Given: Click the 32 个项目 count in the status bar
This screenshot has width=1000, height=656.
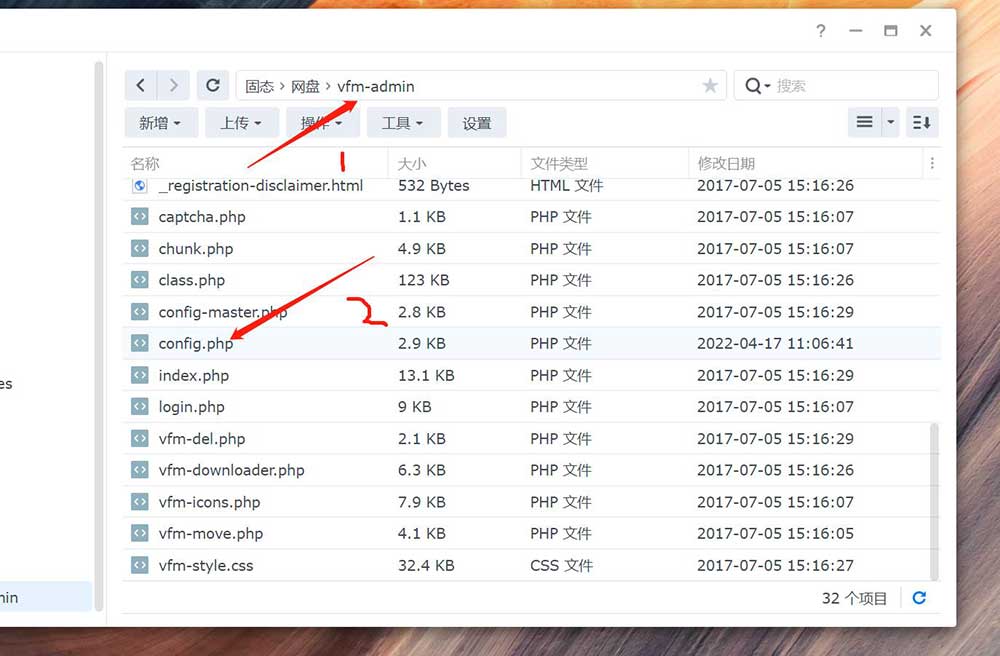Looking at the screenshot, I should [x=854, y=598].
